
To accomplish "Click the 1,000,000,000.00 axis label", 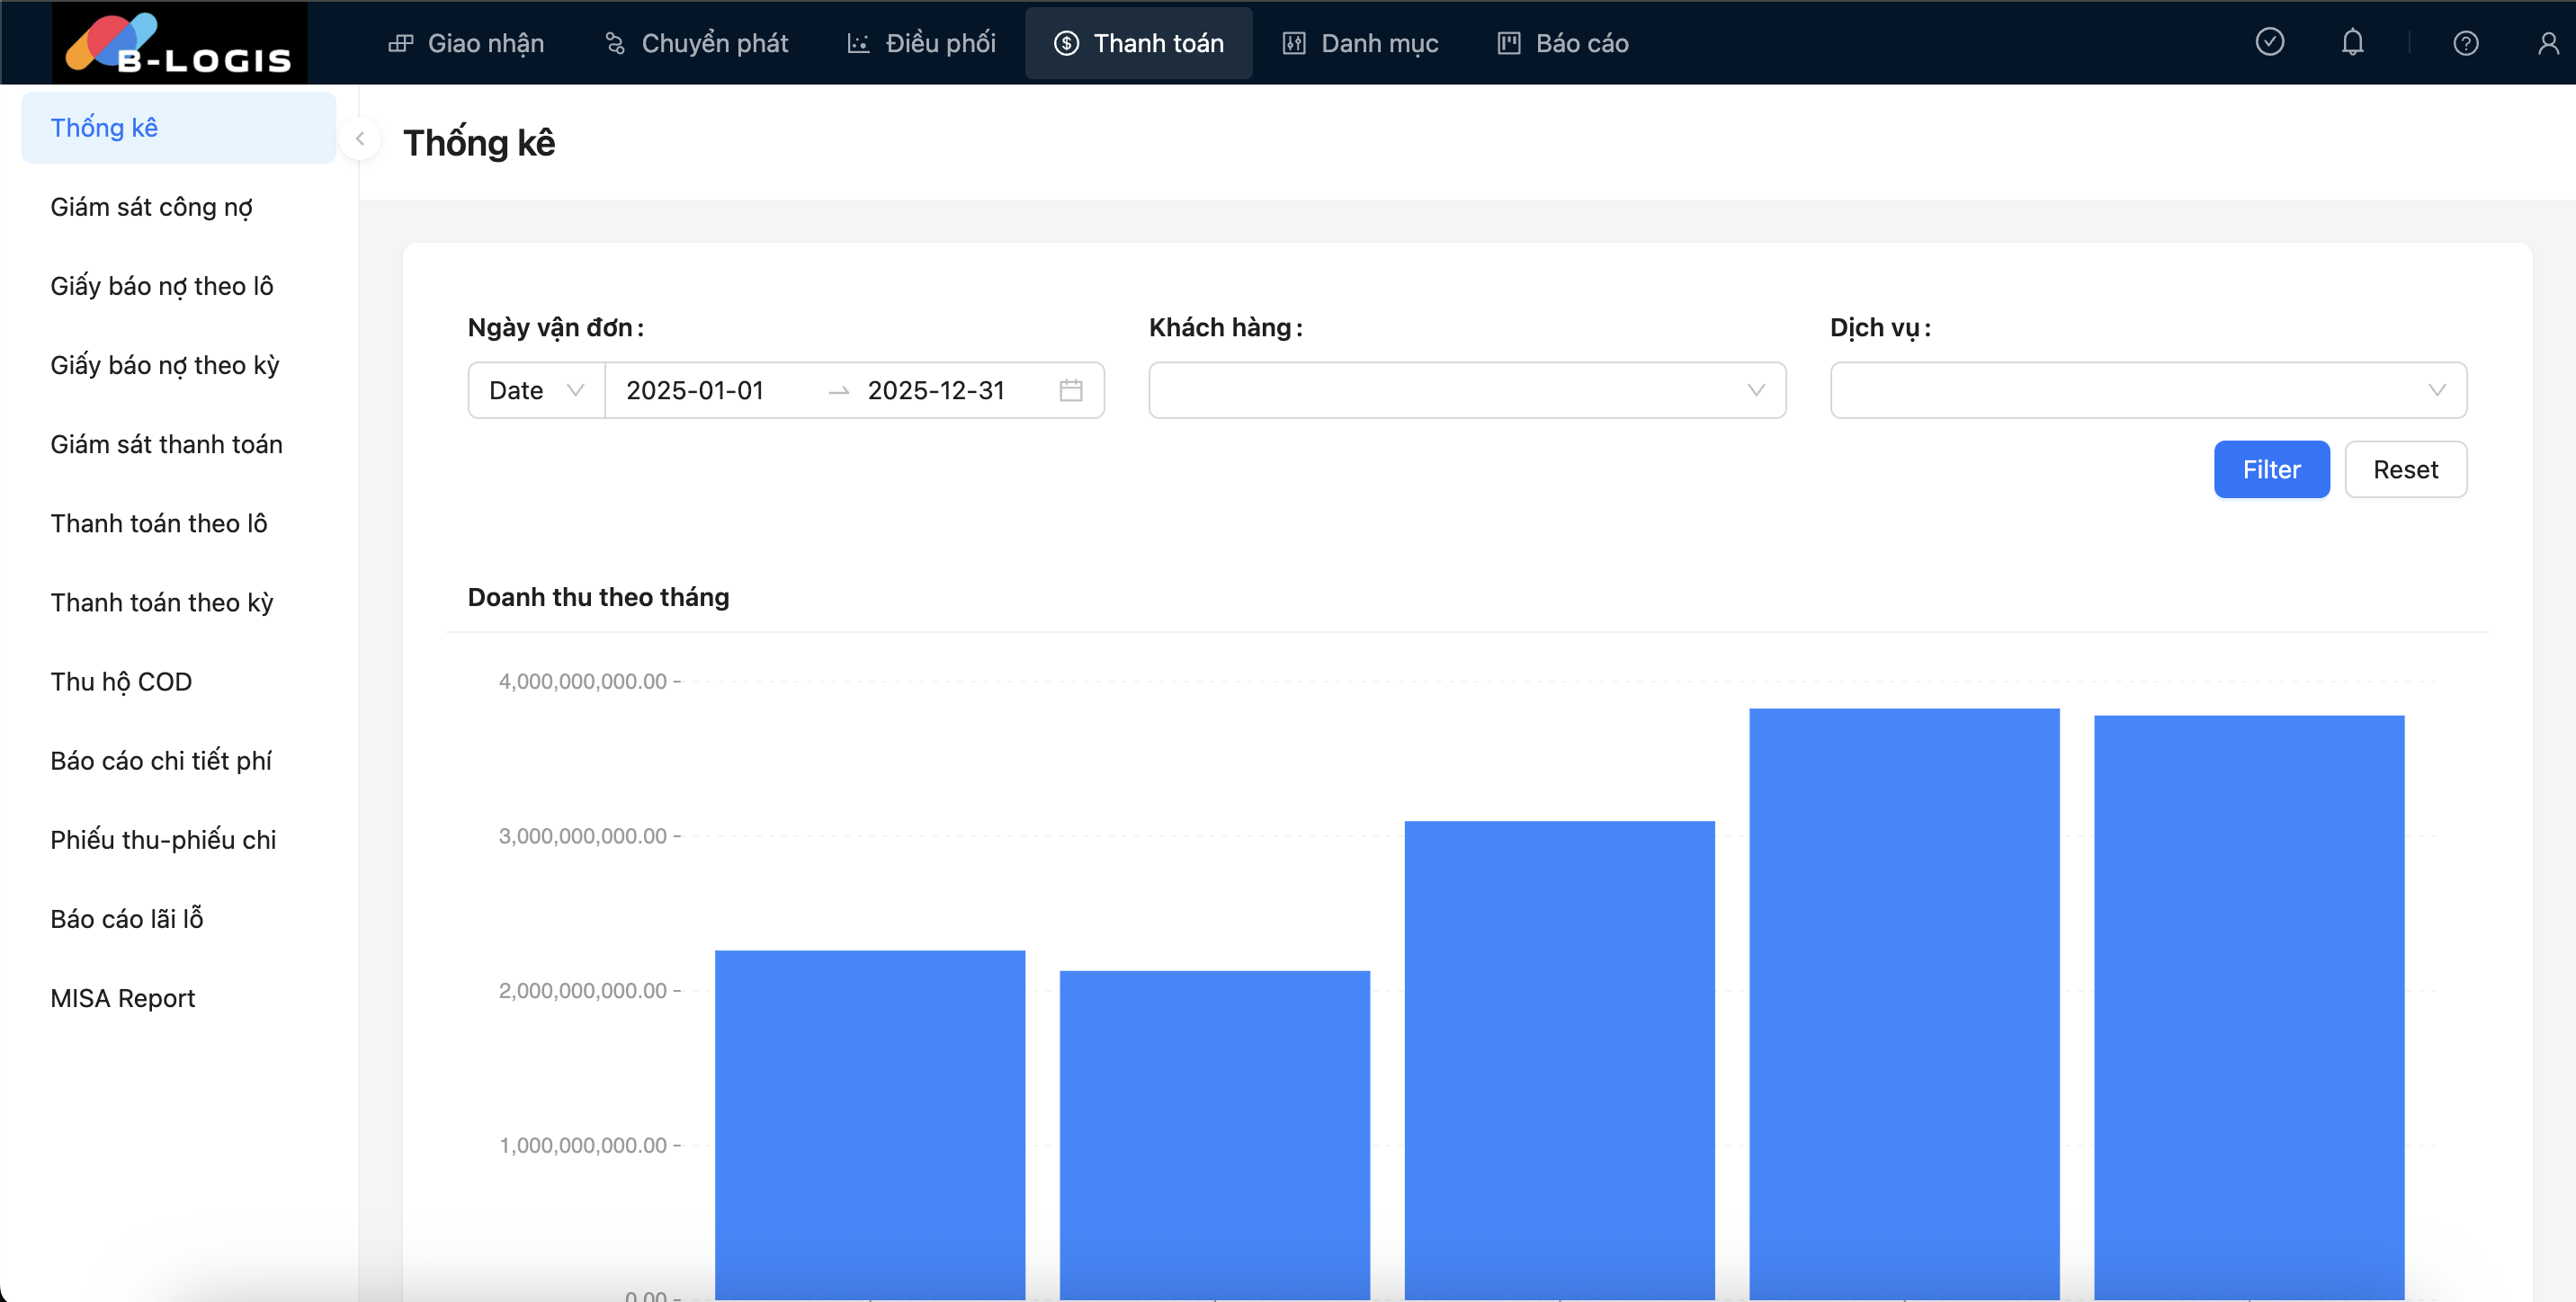I will click(582, 1145).
